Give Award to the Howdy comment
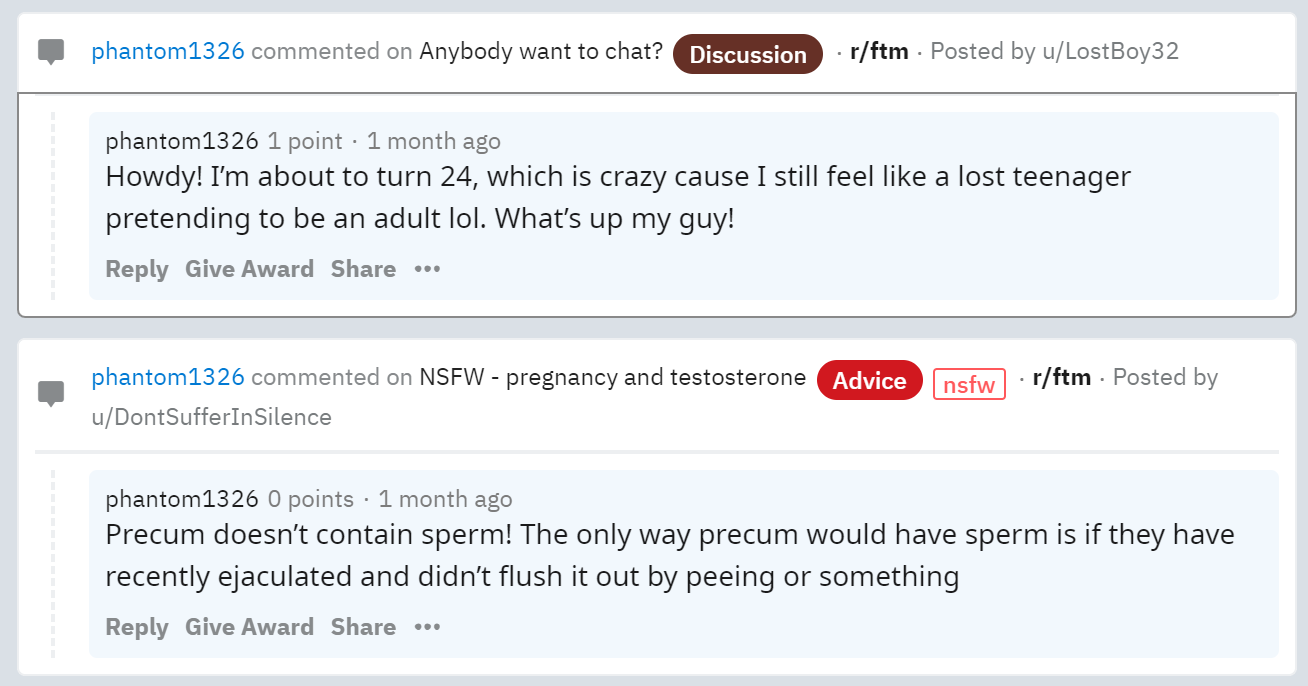The height and width of the screenshot is (686, 1308). [249, 269]
